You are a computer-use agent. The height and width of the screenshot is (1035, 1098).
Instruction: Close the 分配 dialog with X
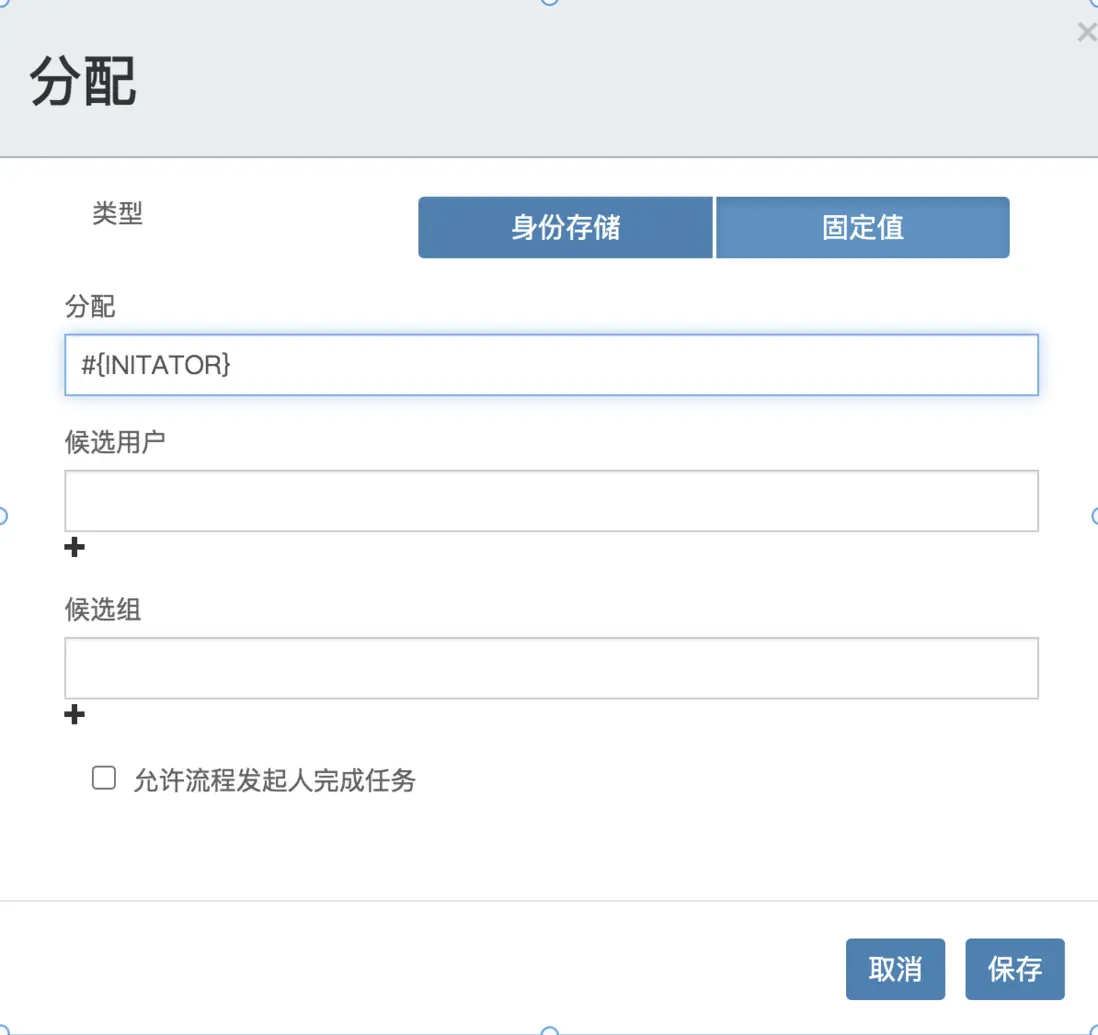click(x=1085, y=33)
